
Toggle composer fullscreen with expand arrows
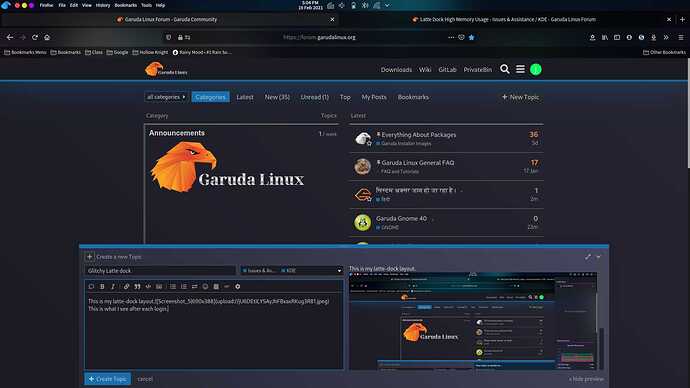click(588, 256)
